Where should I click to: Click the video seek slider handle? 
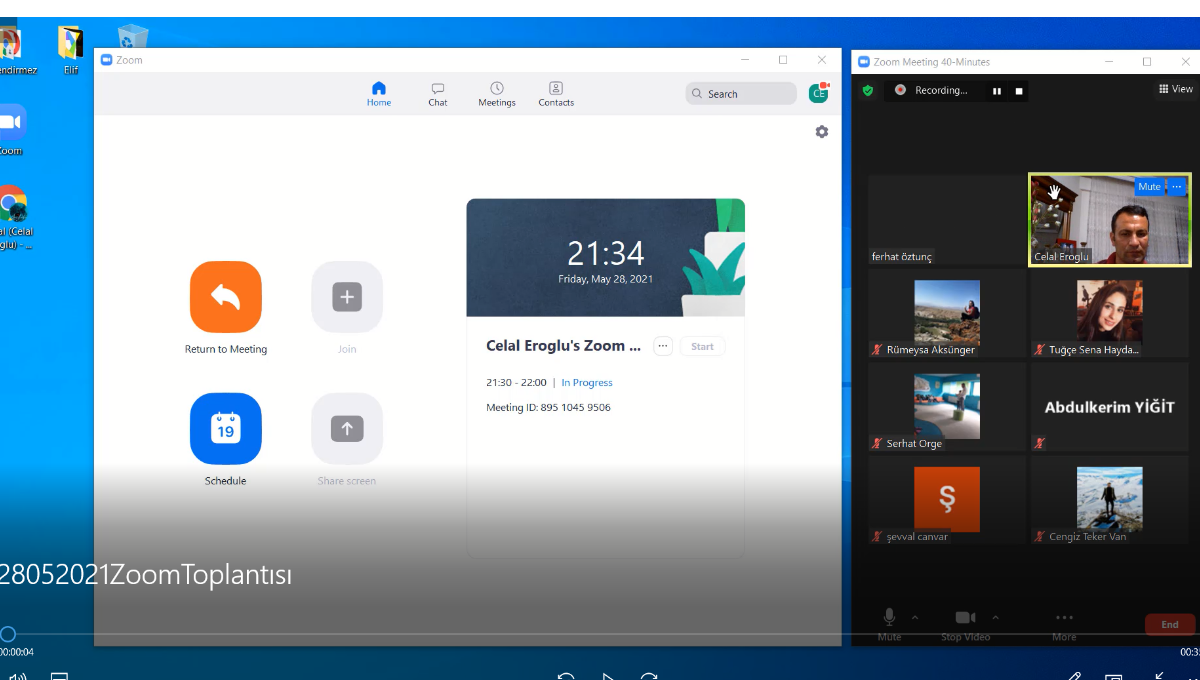8,634
